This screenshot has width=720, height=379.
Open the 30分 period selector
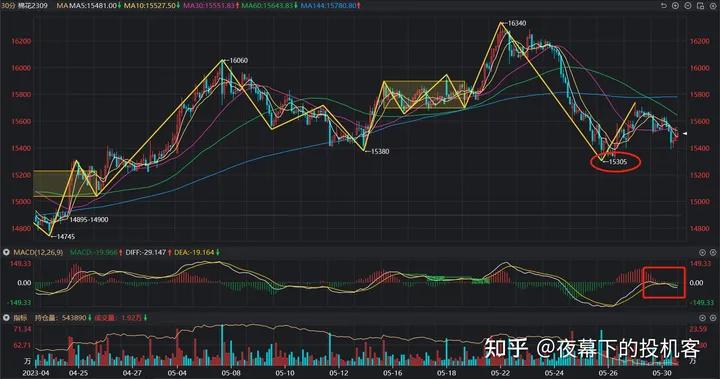coord(8,6)
